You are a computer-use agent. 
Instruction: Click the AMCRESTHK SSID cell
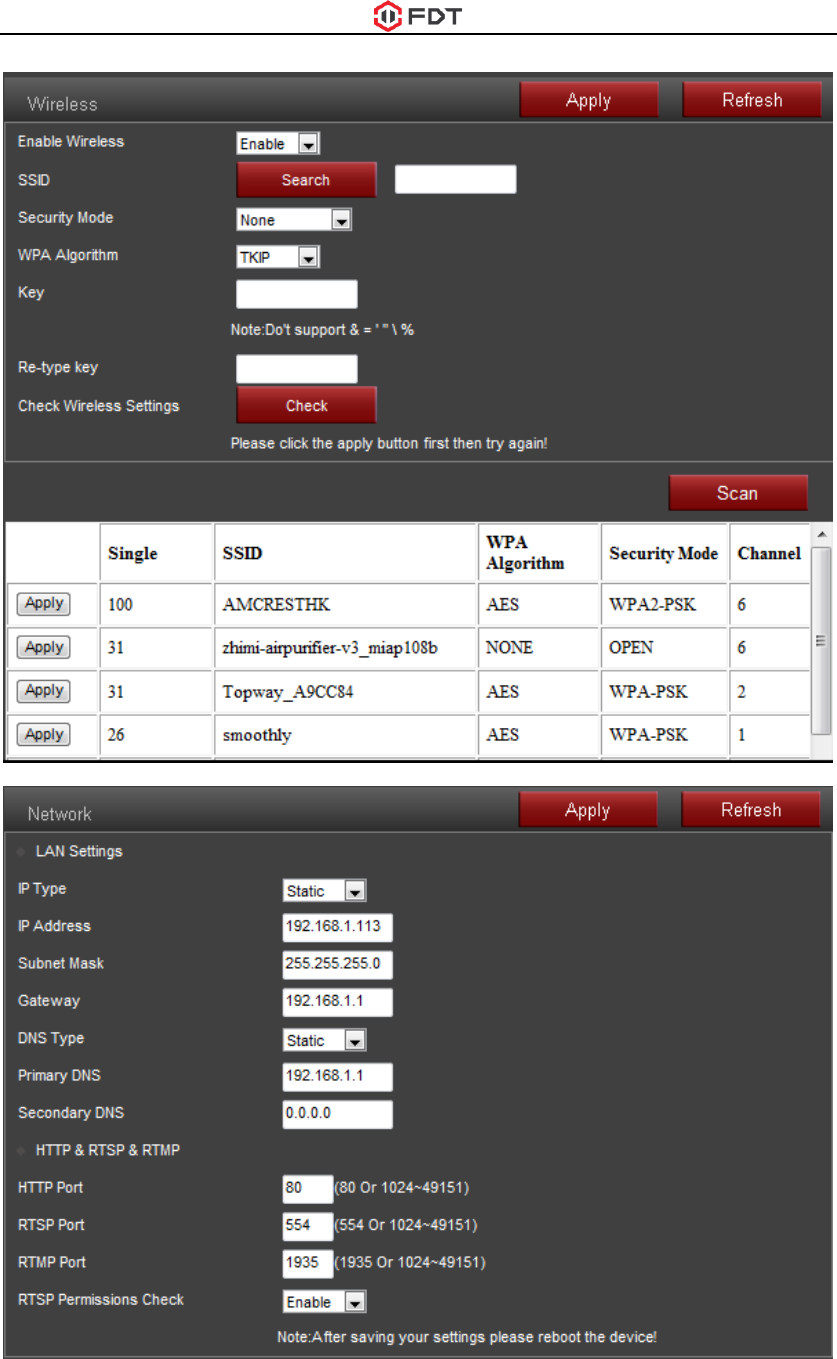[346, 605]
